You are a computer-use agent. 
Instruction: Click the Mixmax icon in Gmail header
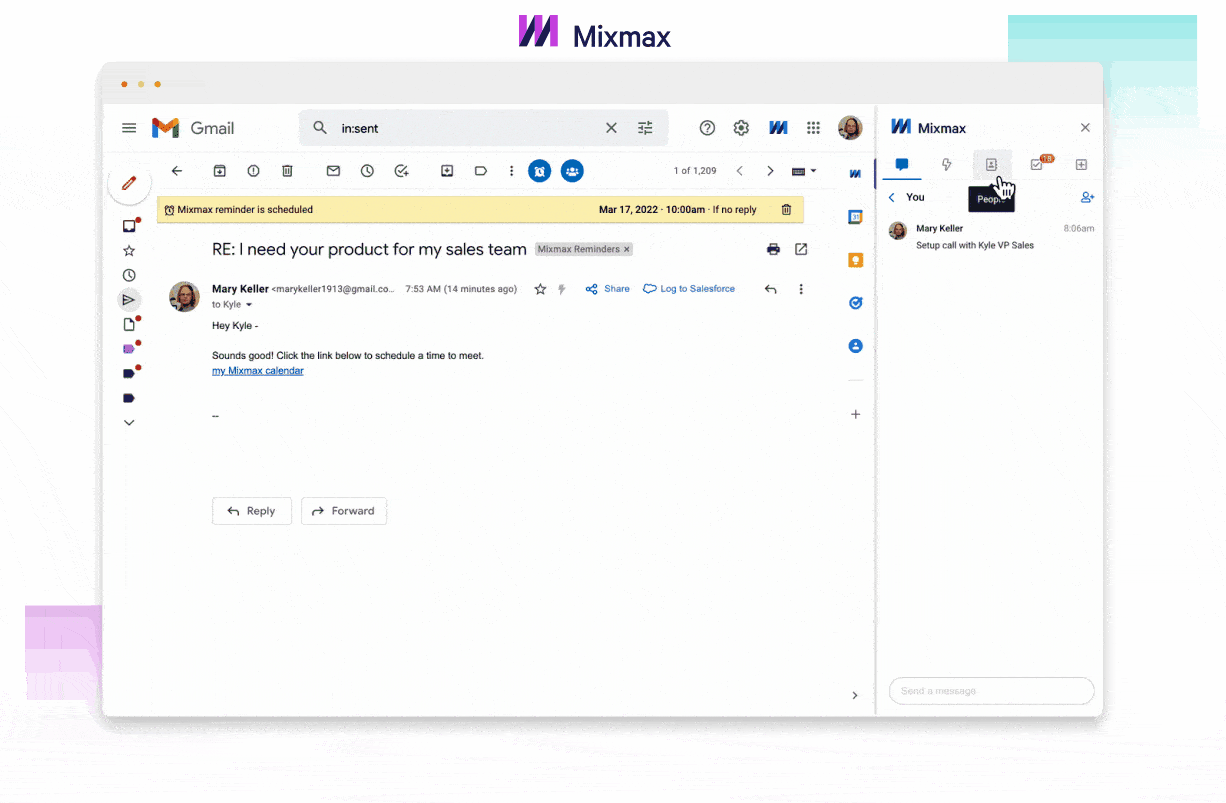778,128
